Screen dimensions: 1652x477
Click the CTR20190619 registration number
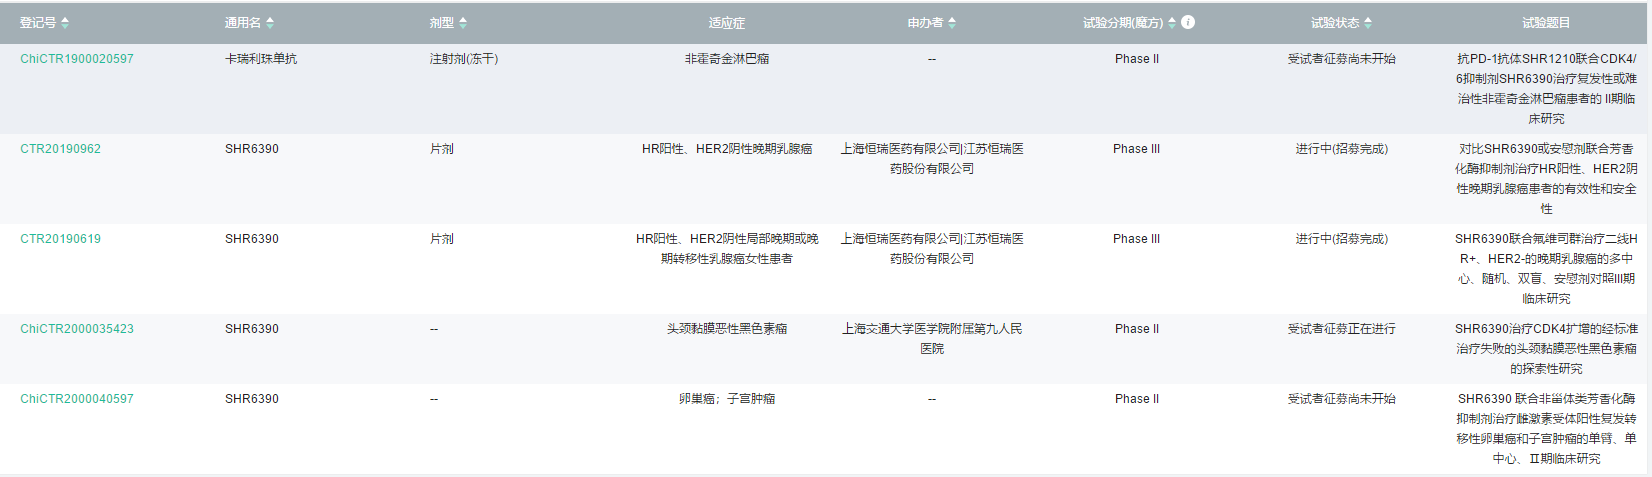[x=61, y=239]
